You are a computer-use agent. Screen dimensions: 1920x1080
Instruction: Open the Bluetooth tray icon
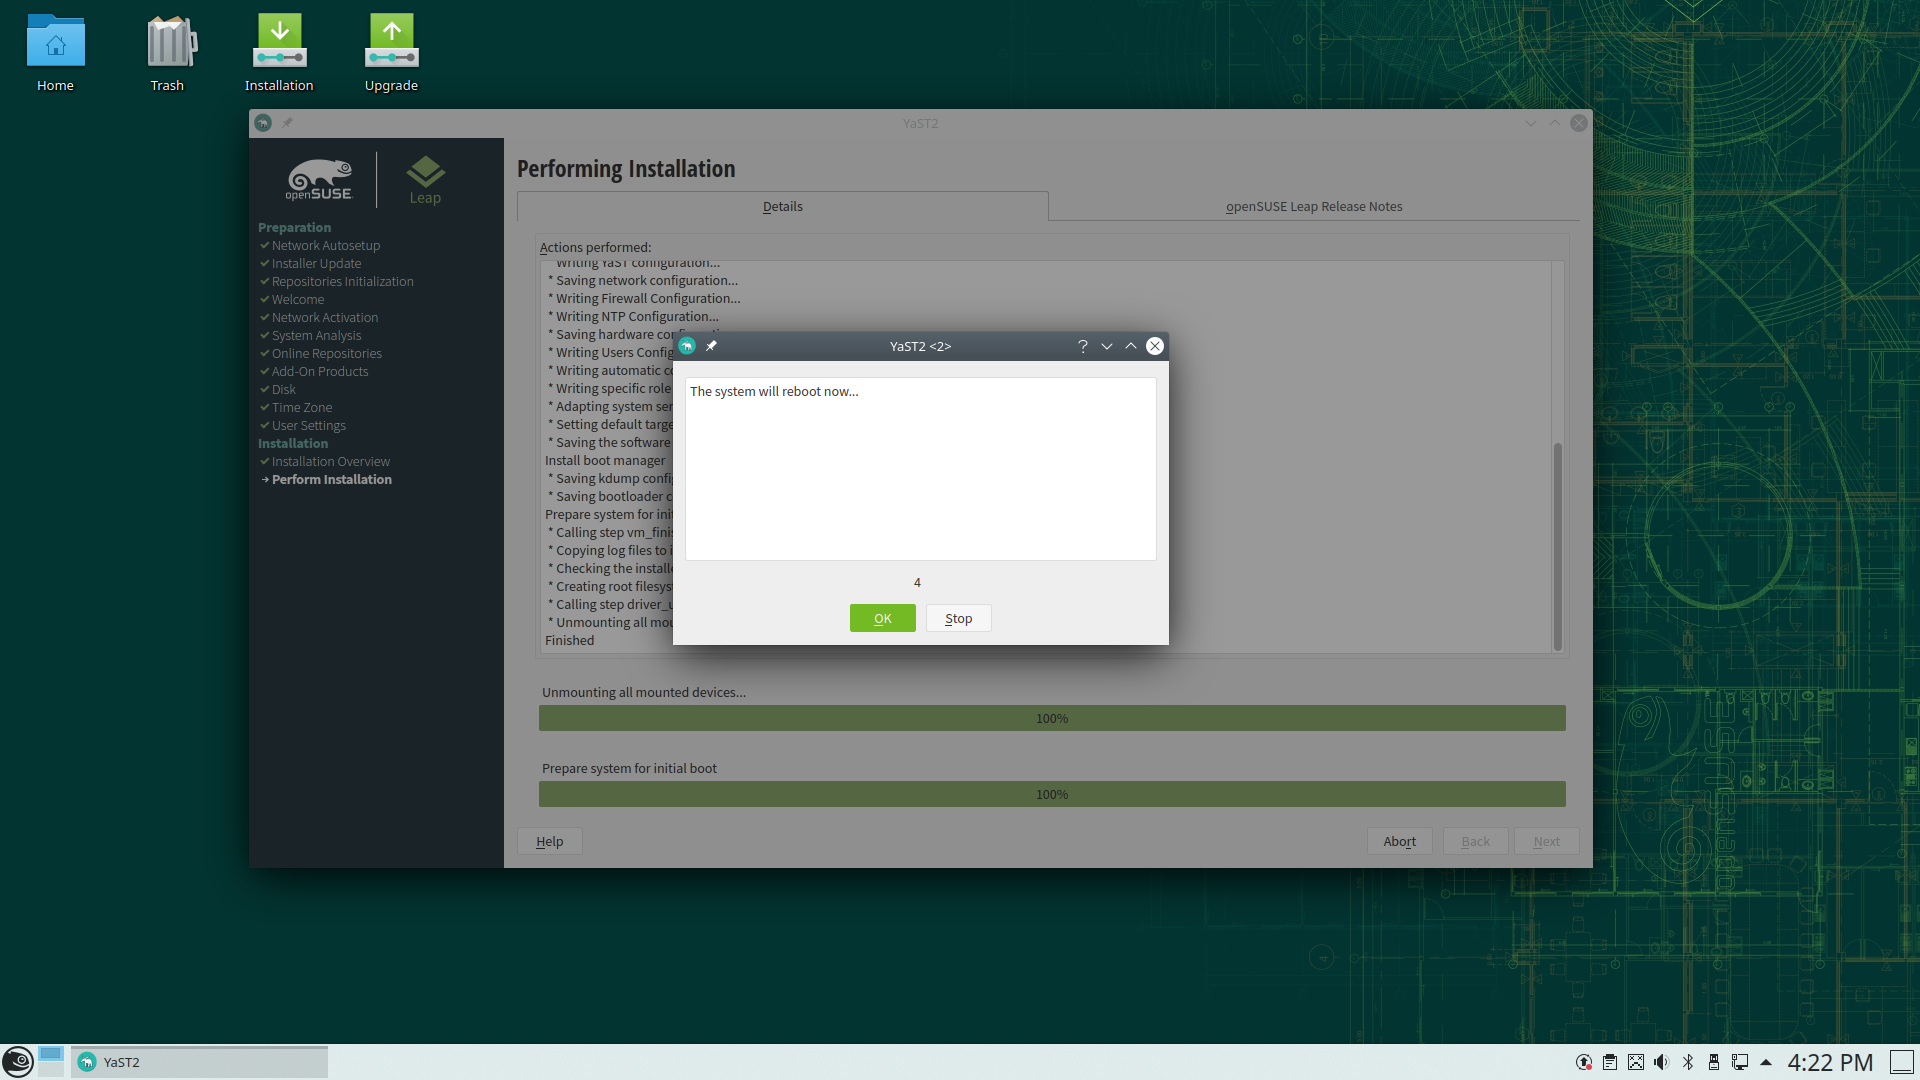tap(1688, 1062)
